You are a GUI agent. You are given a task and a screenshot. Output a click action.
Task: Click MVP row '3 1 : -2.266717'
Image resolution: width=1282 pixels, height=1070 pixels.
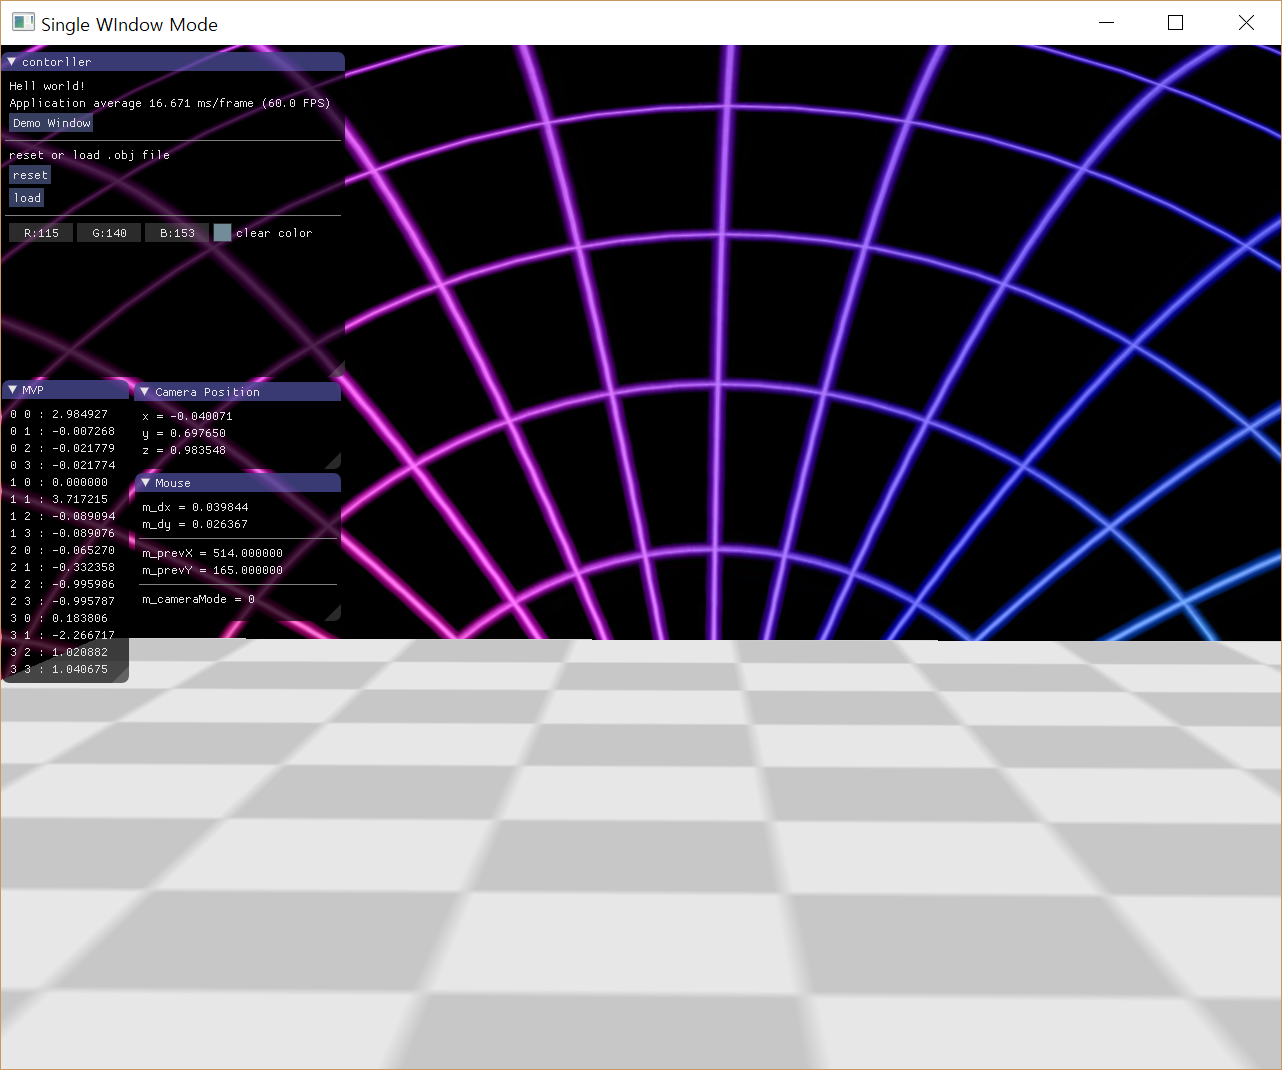[x=62, y=635]
